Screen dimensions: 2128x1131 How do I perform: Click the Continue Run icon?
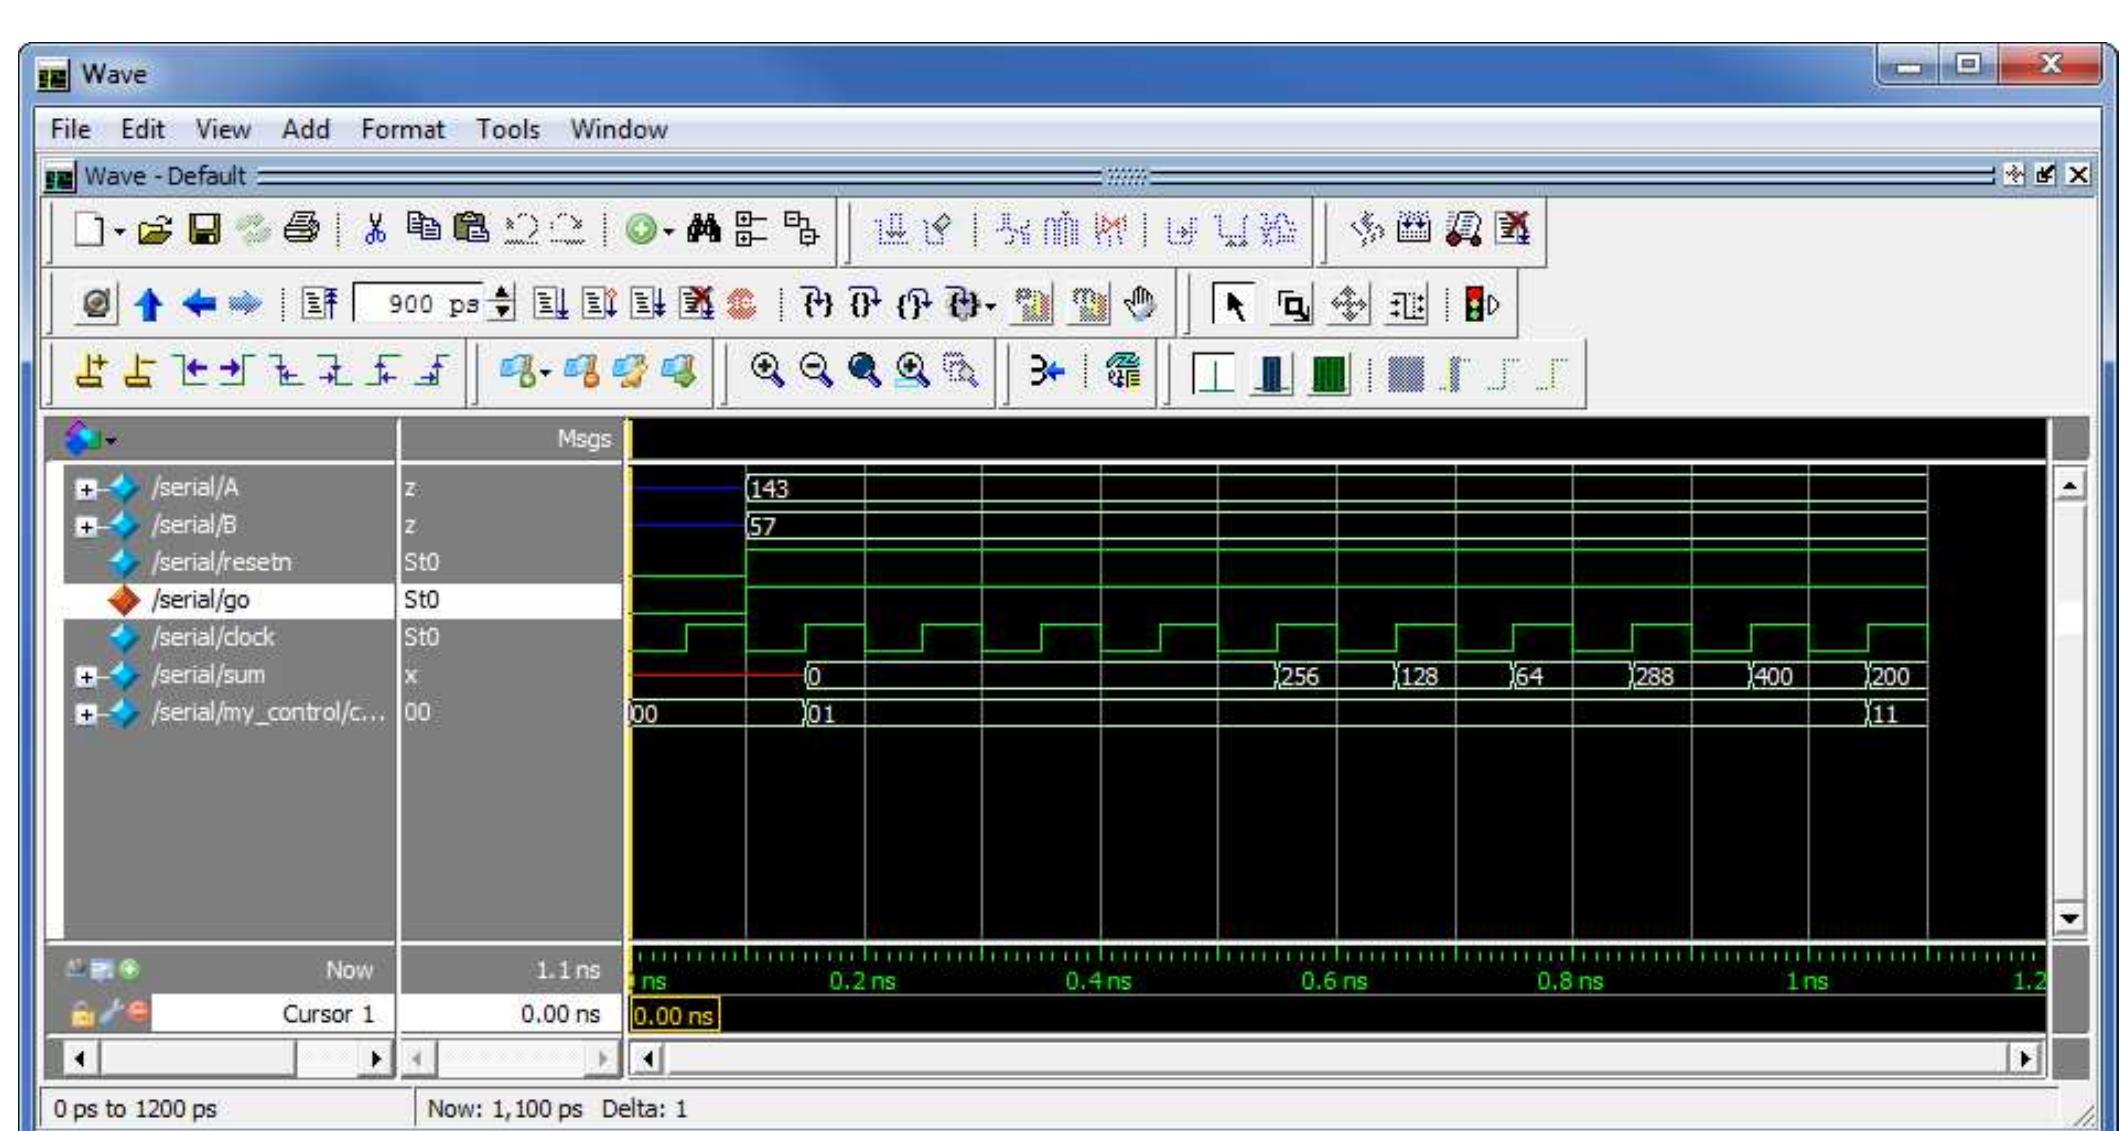pos(598,304)
